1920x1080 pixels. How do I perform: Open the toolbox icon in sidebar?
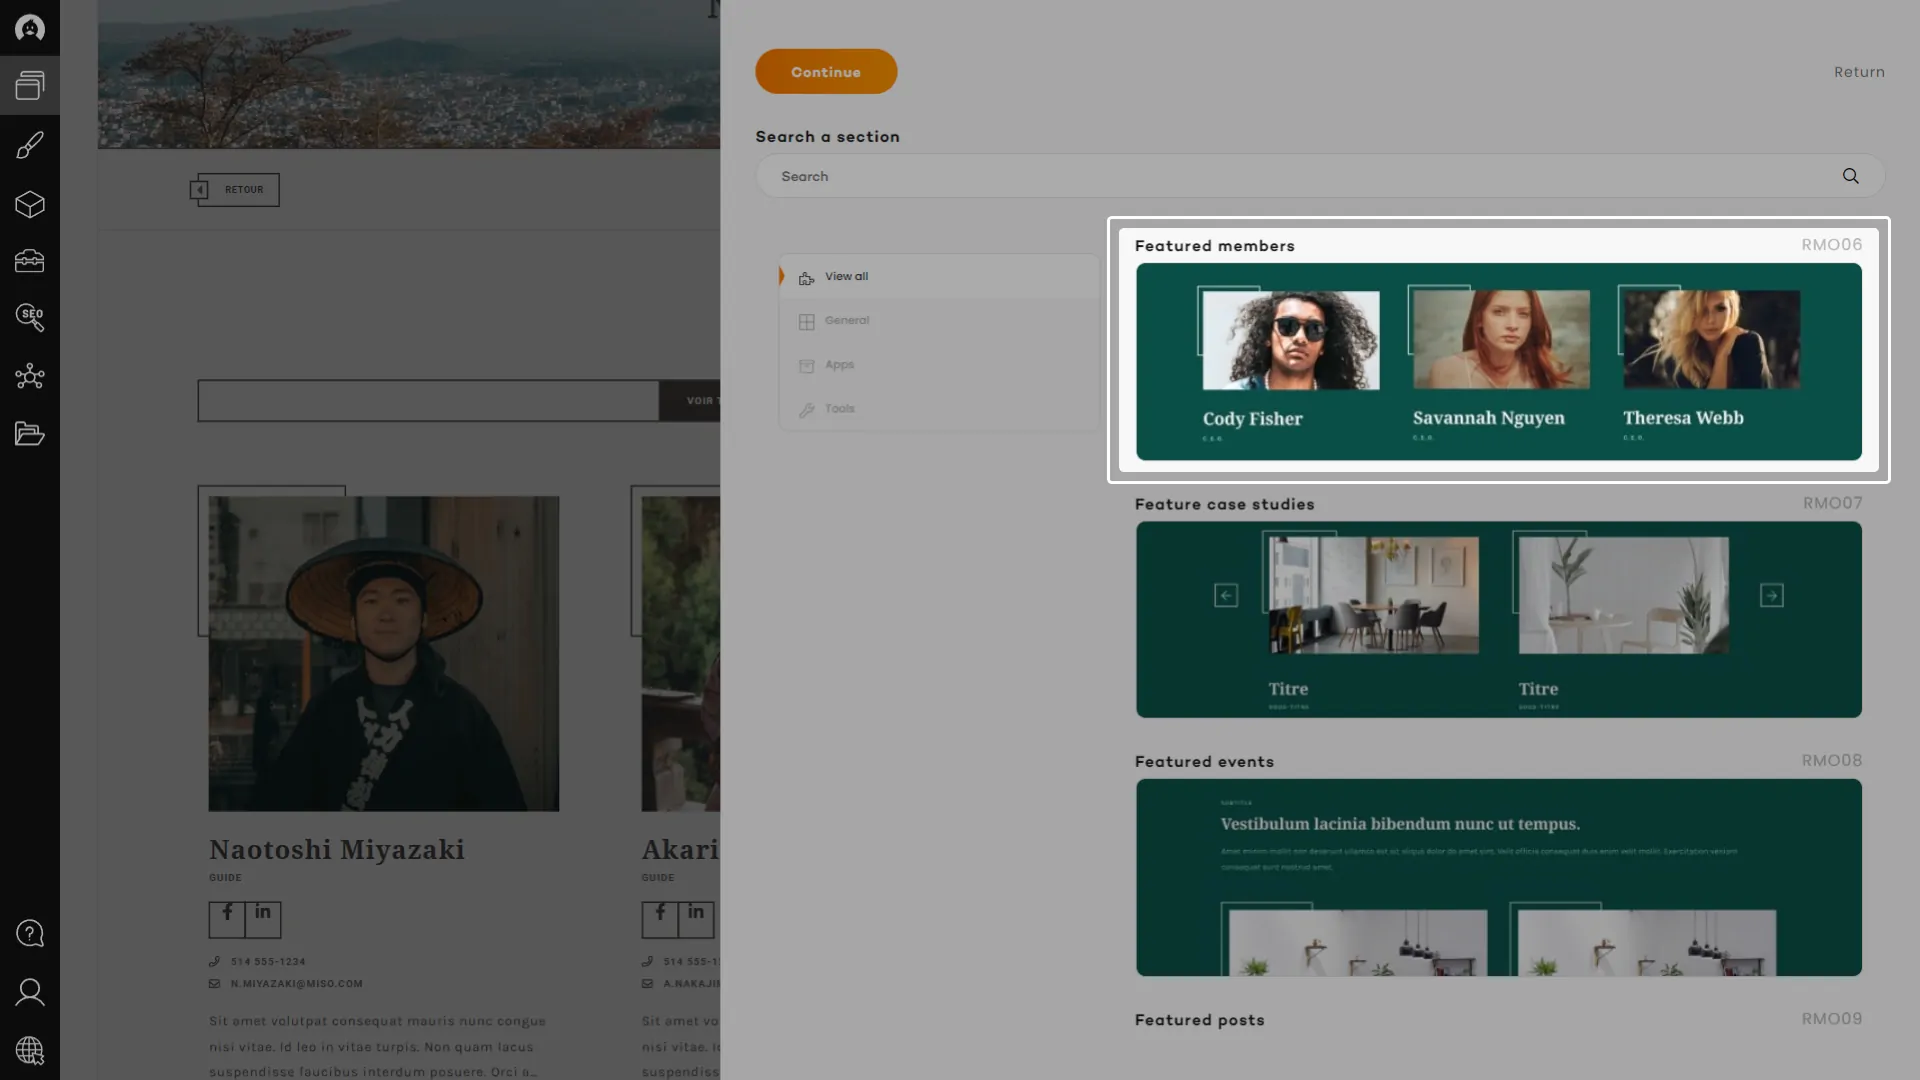30,261
